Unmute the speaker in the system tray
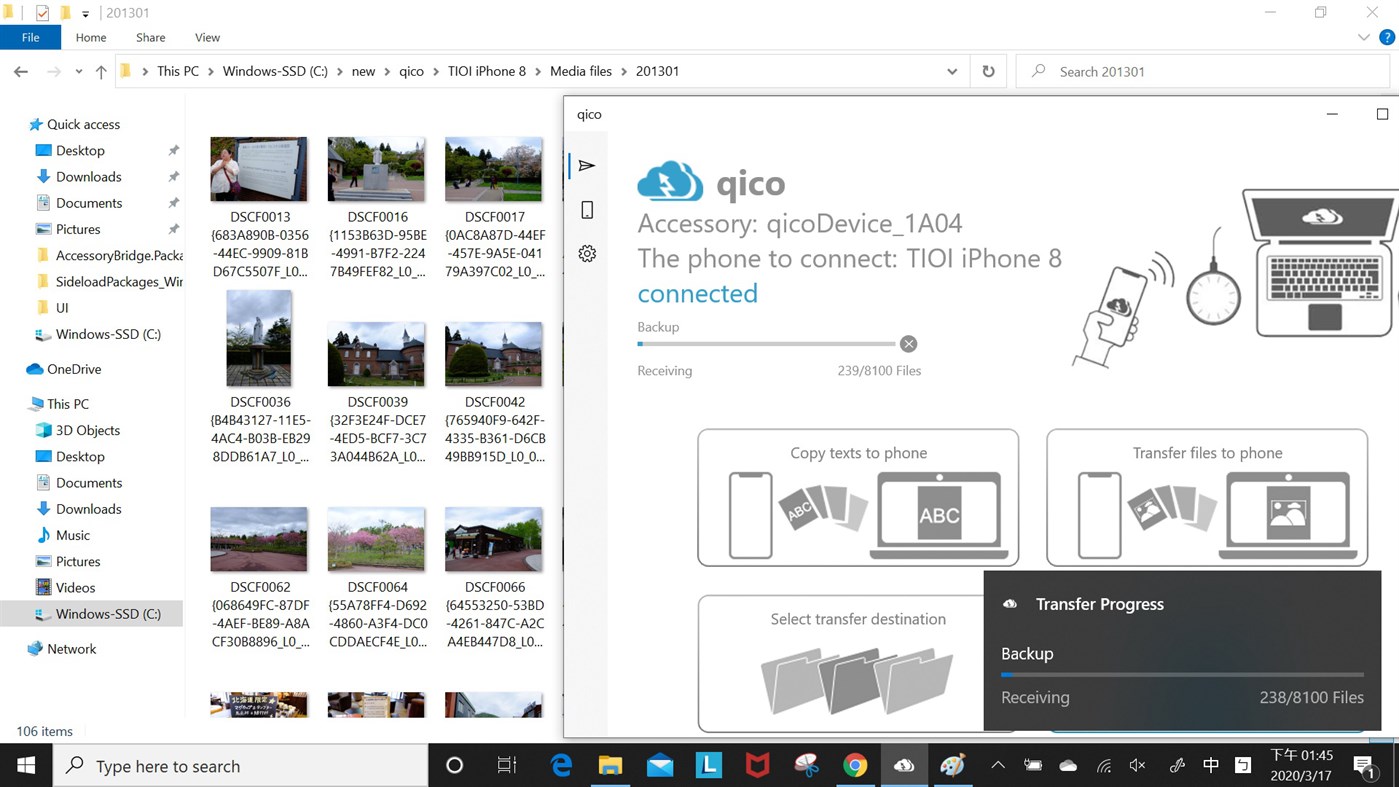Viewport: 1399px width, 787px height. click(x=1138, y=765)
